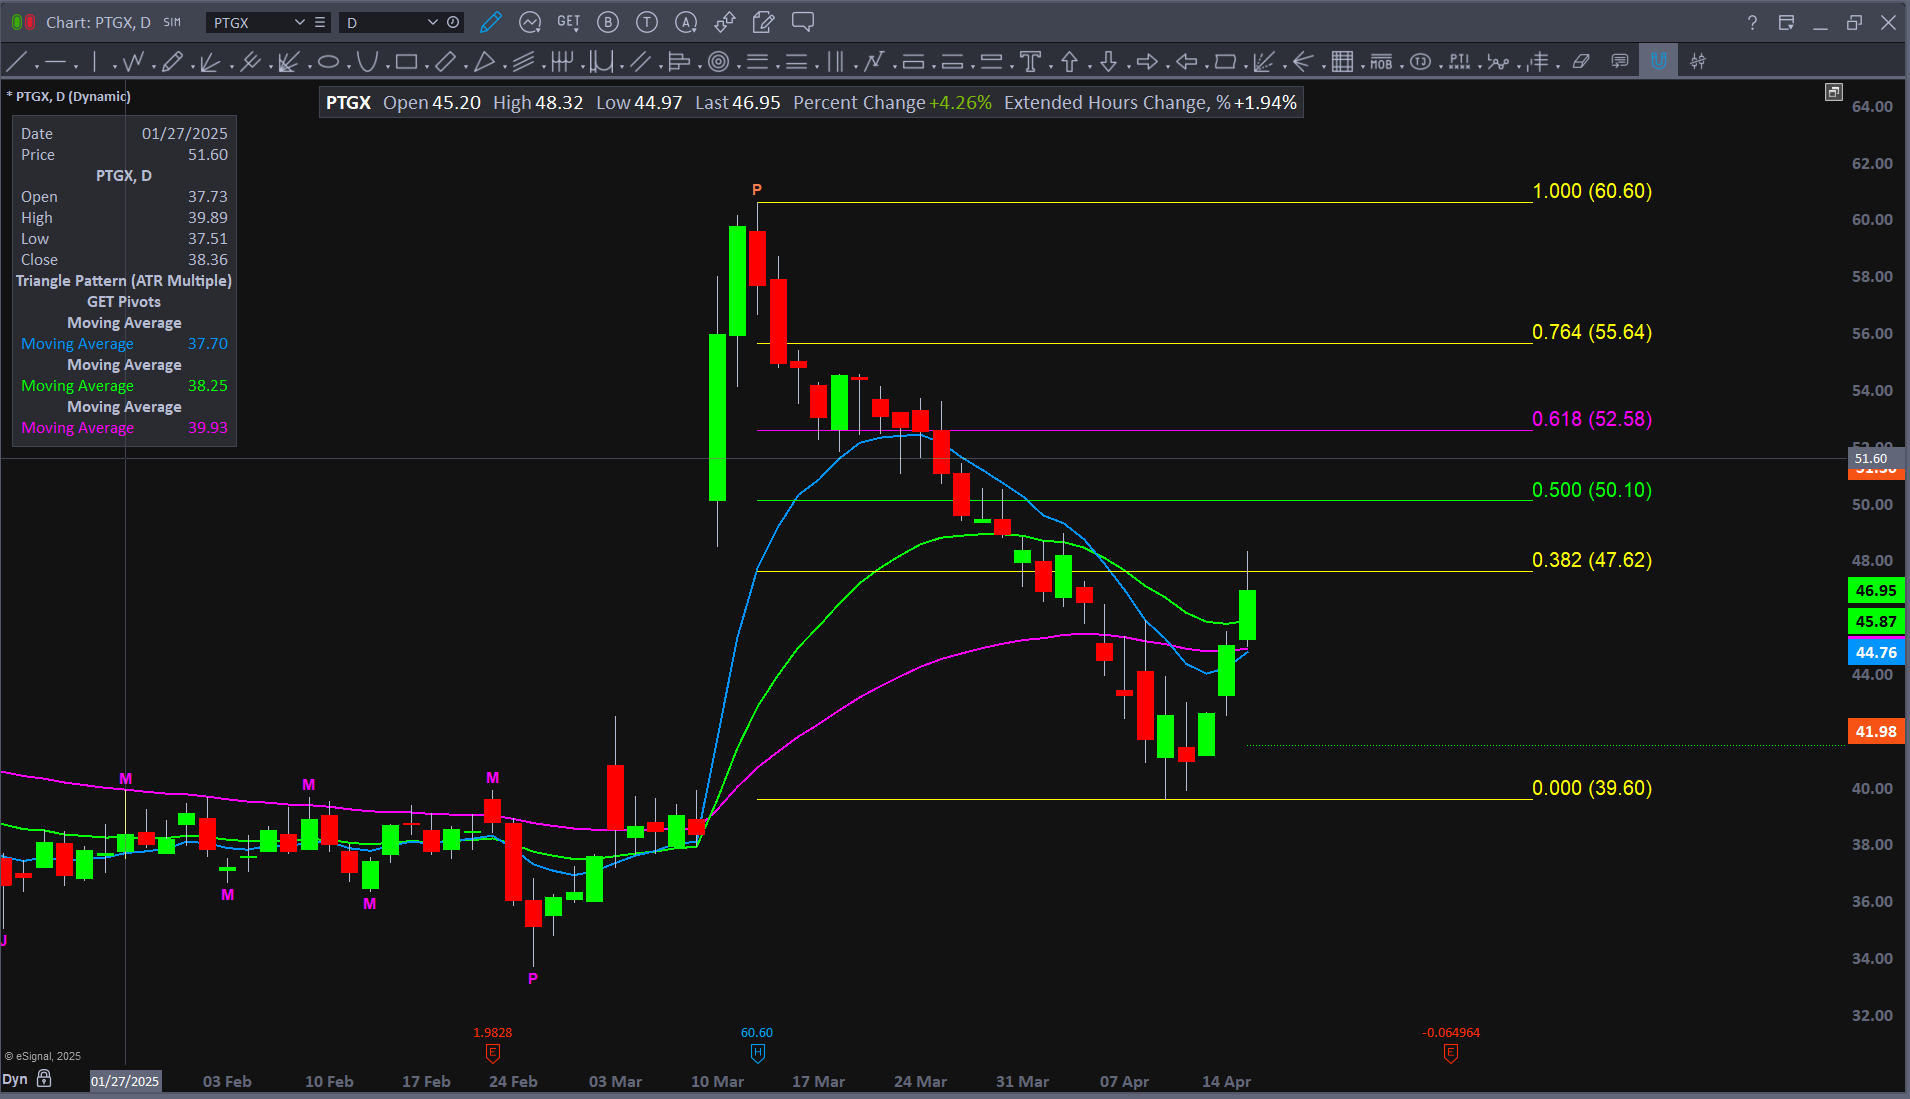Select the up arrow marker tool

(1069, 62)
